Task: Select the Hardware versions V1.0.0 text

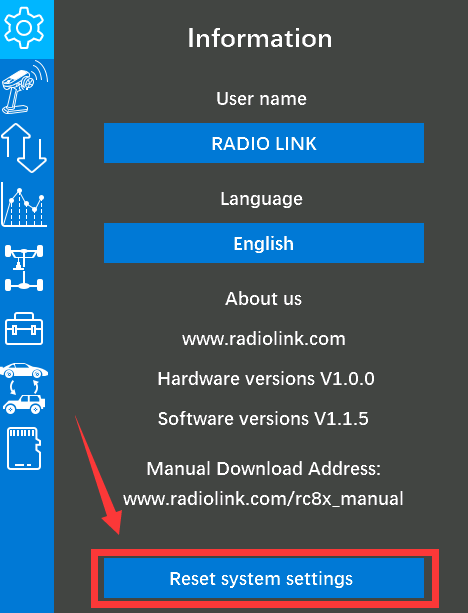Action: pyautogui.click(x=266, y=378)
